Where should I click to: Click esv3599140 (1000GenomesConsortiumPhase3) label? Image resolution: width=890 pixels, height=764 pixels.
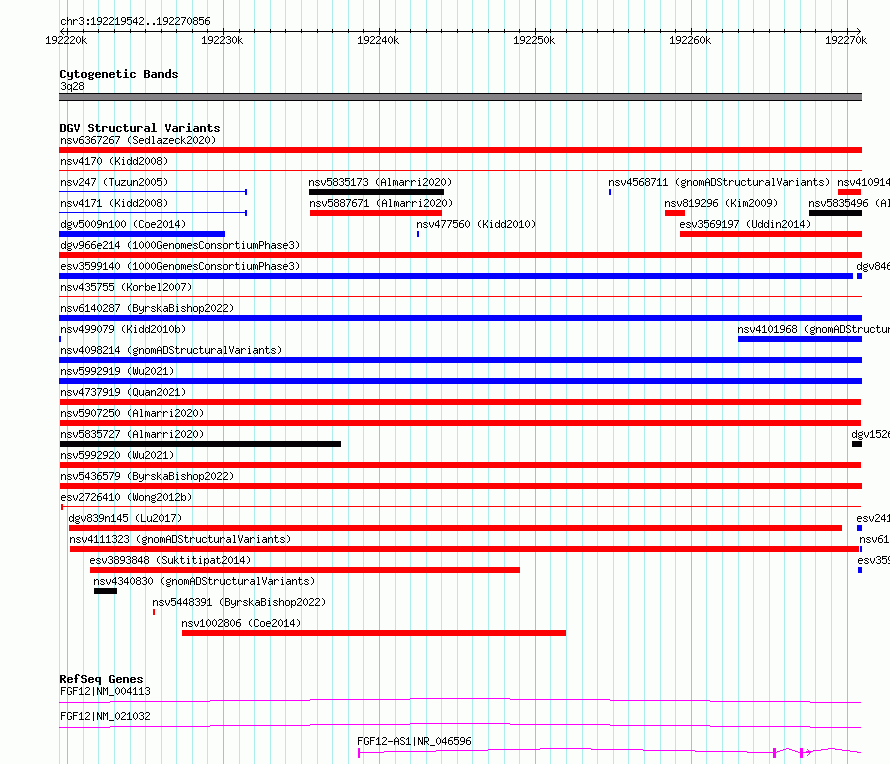pos(180,266)
